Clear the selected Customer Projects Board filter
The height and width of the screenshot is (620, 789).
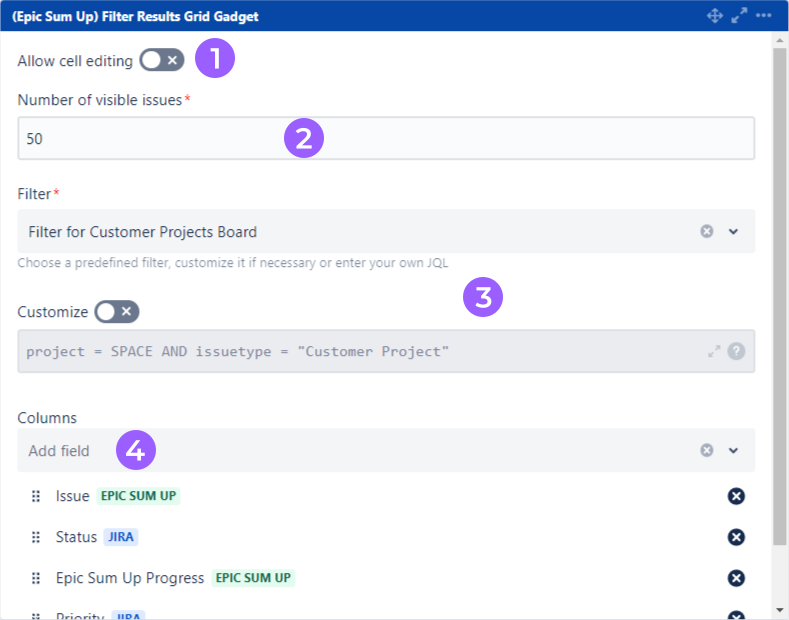pos(707,231)
